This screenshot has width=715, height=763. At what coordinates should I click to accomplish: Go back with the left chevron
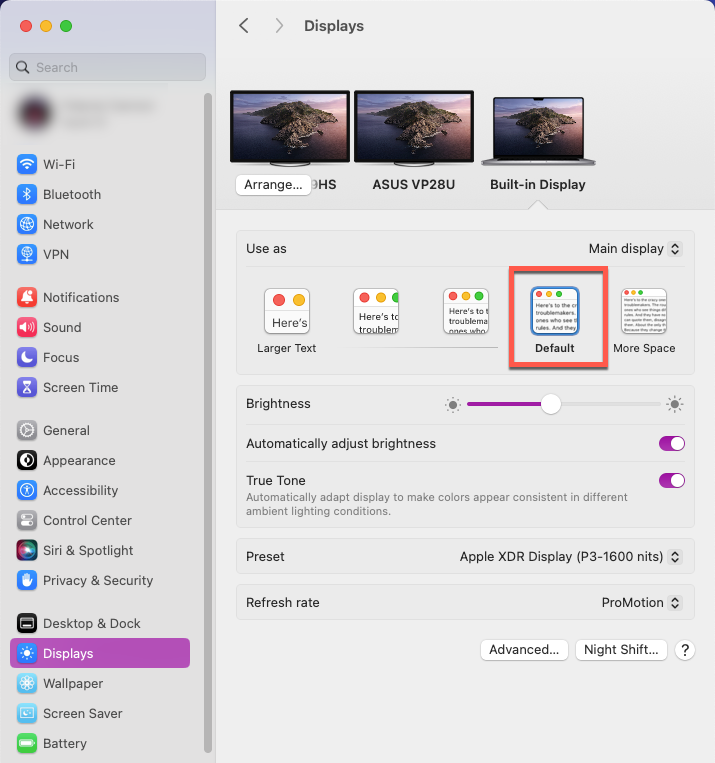pos(244,26)
